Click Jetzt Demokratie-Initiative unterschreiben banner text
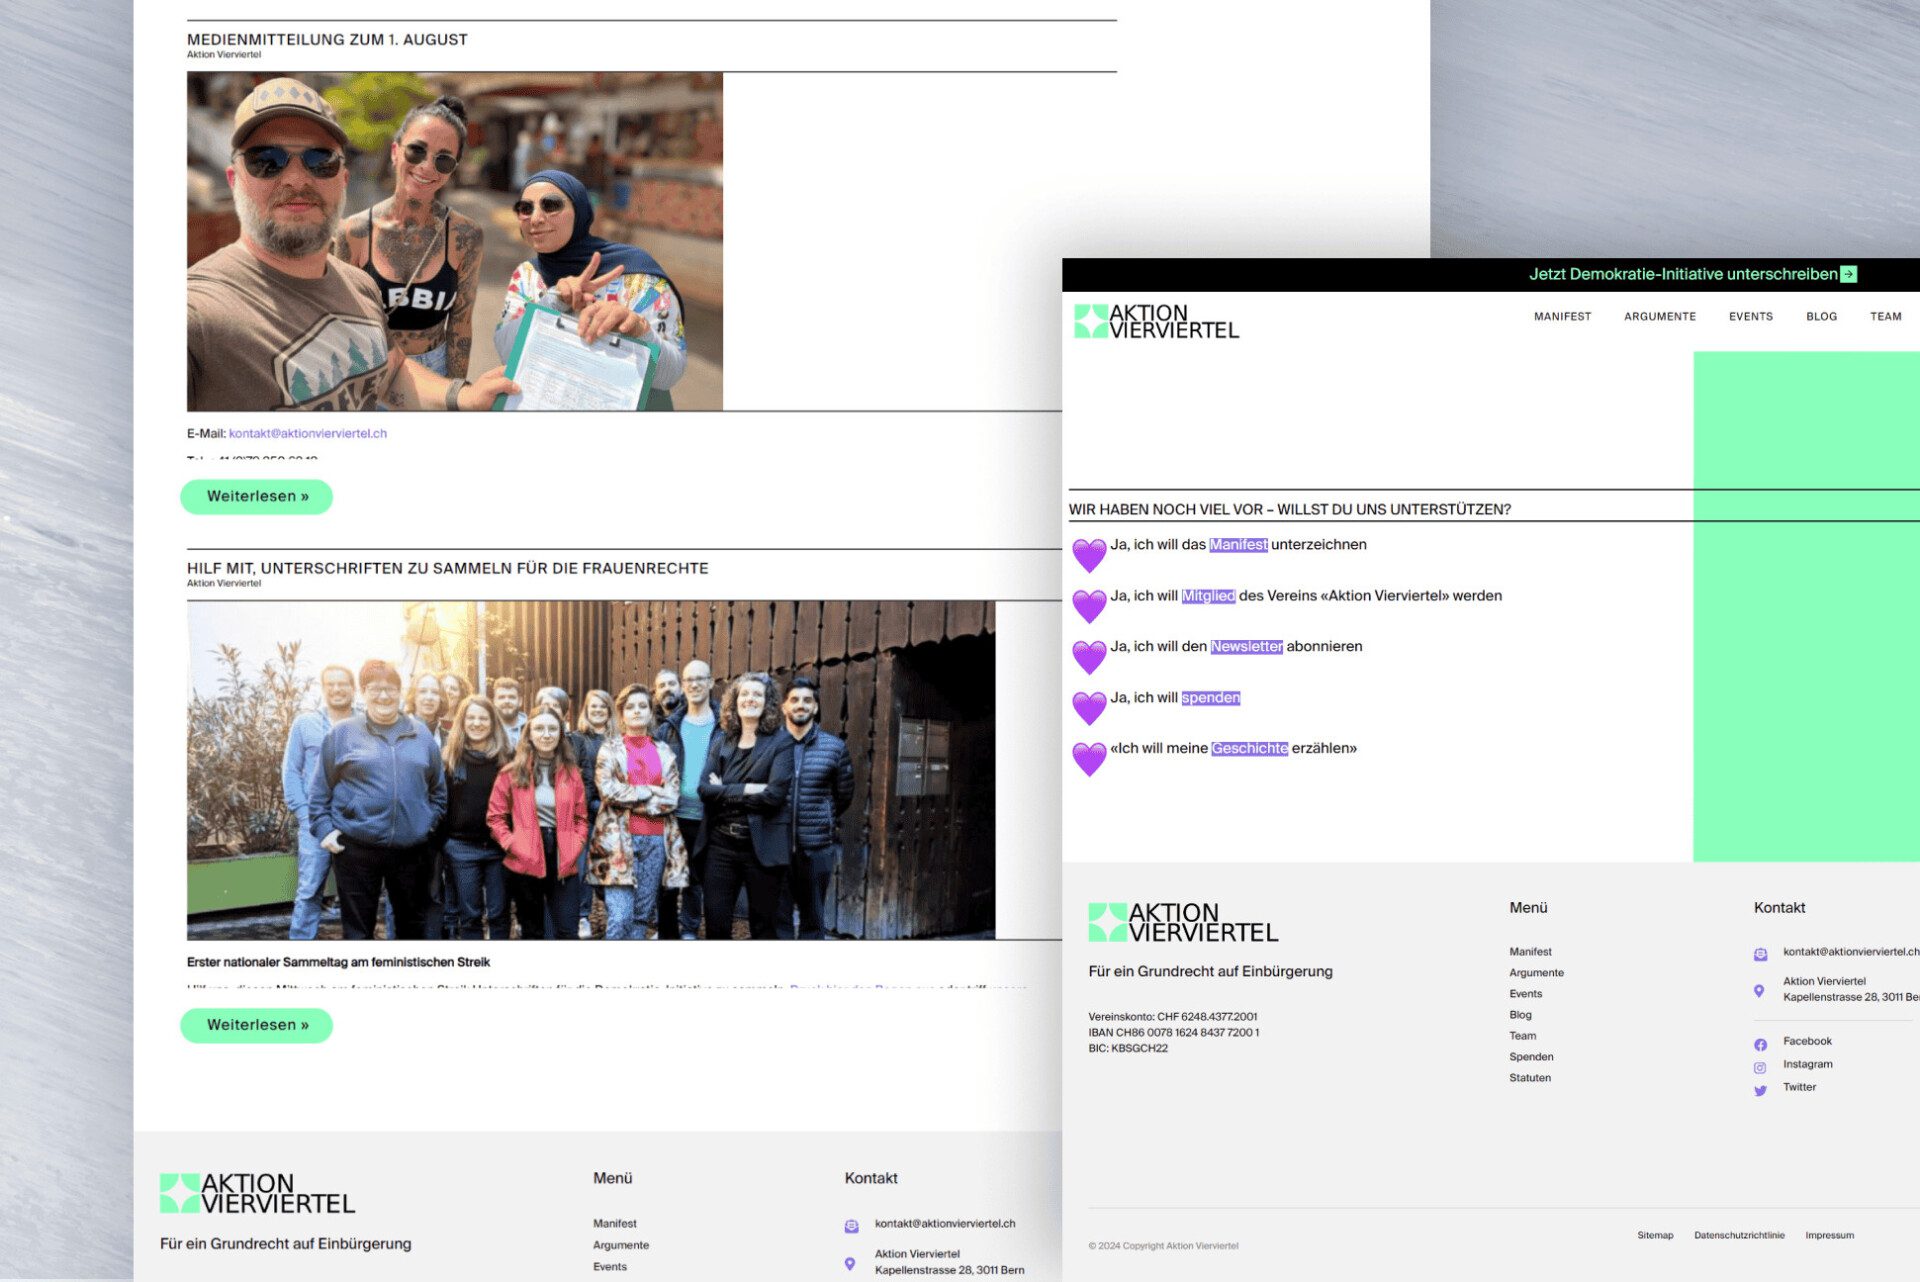 (1682, 274)
